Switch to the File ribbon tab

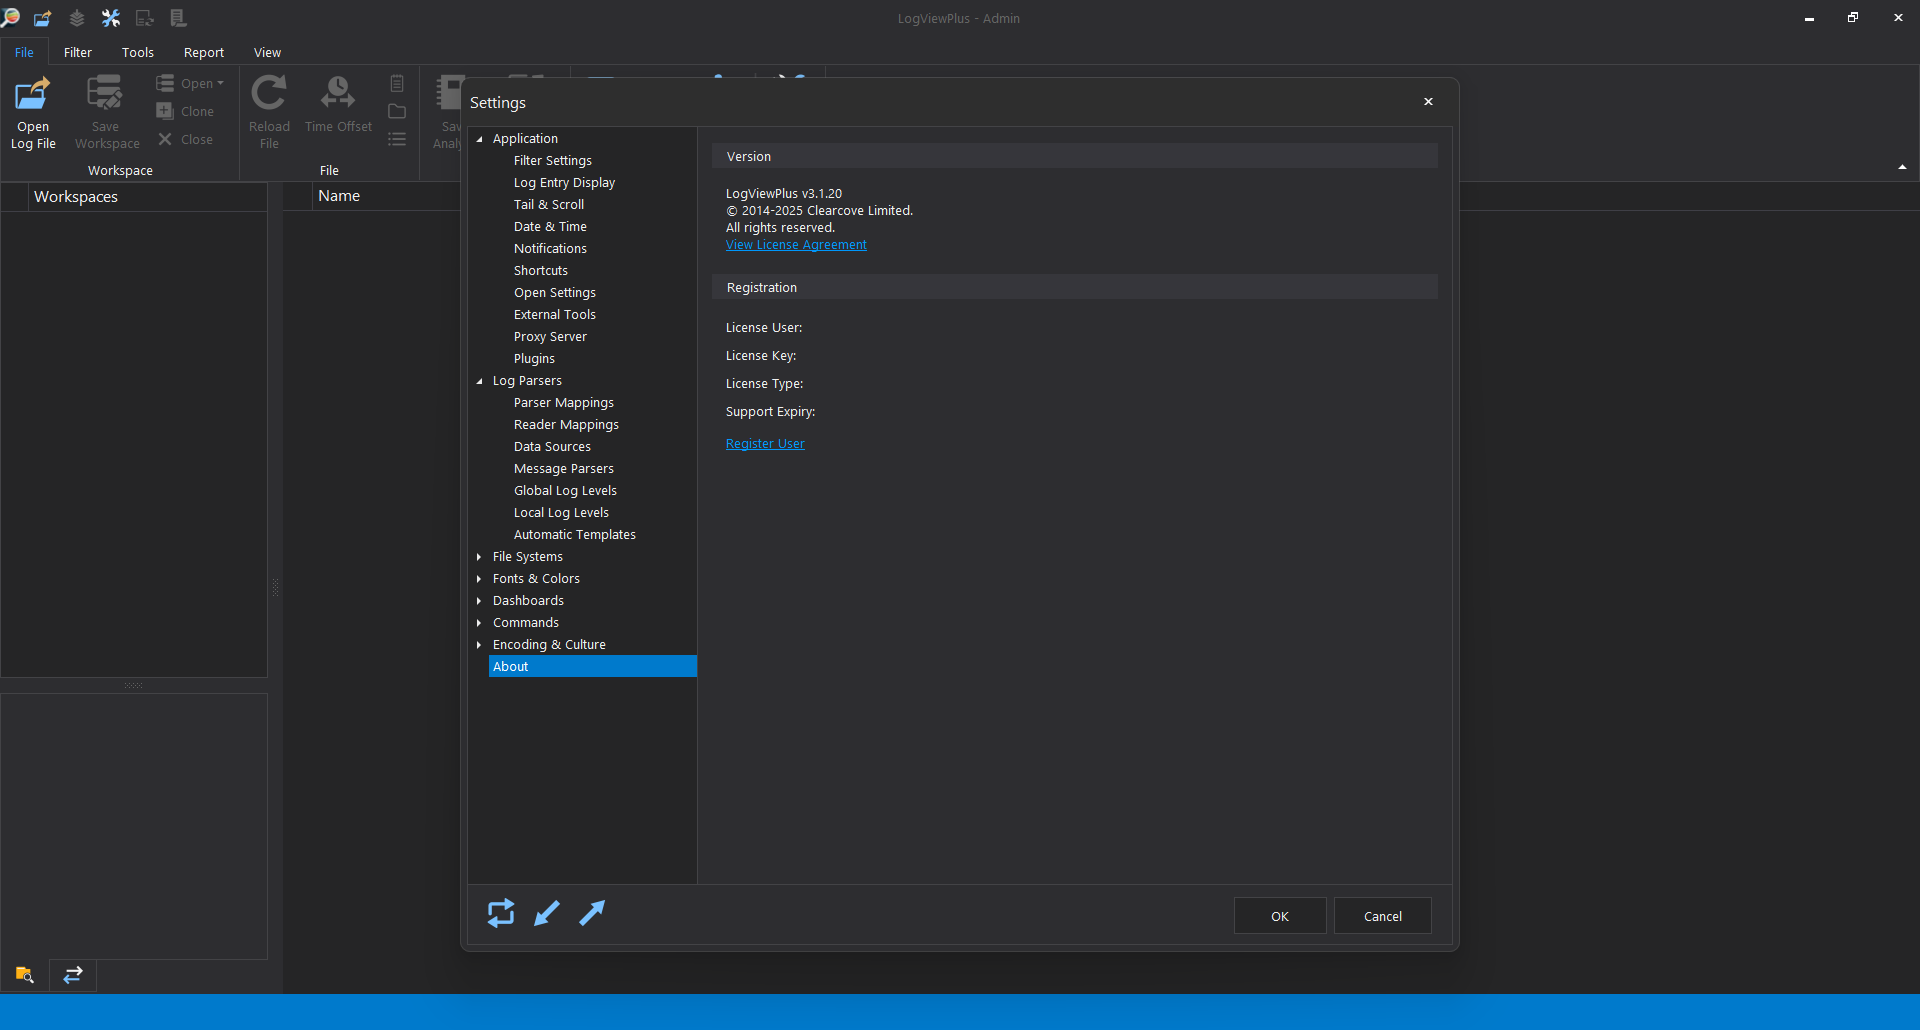coord(24,52)
